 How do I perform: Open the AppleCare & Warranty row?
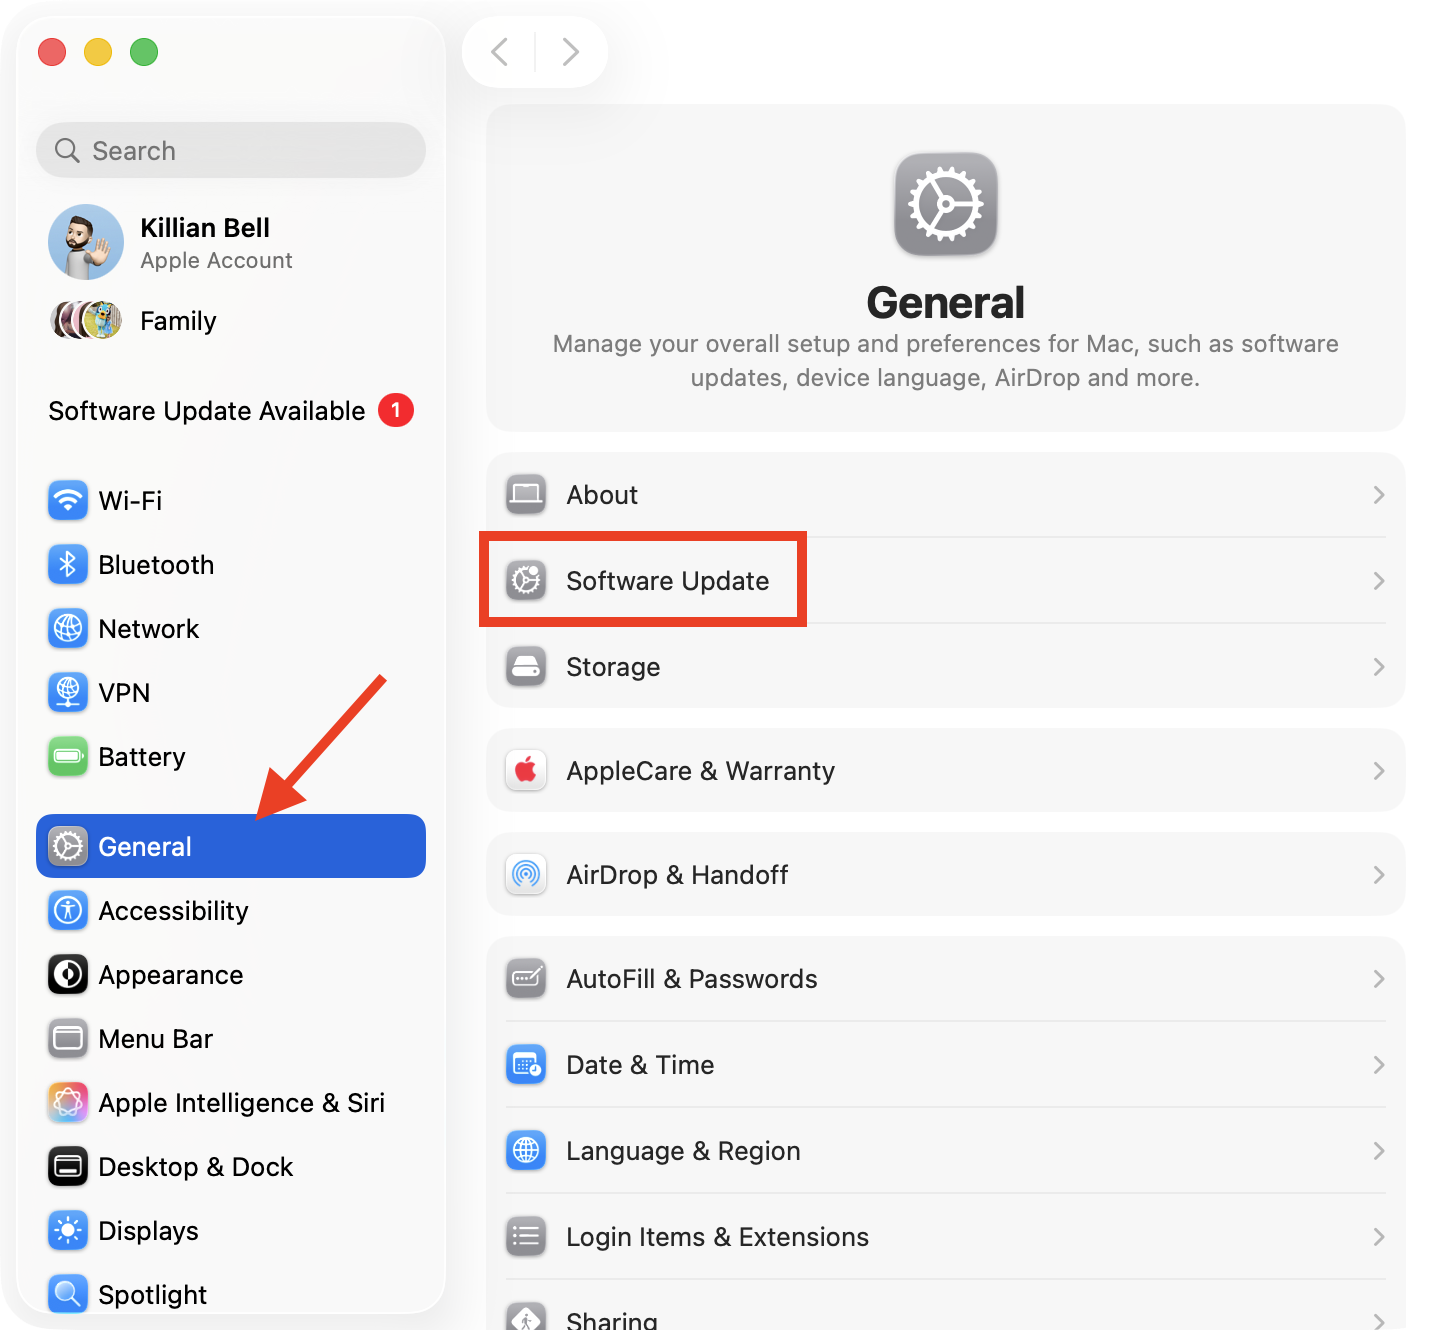(x=945, y=770)
